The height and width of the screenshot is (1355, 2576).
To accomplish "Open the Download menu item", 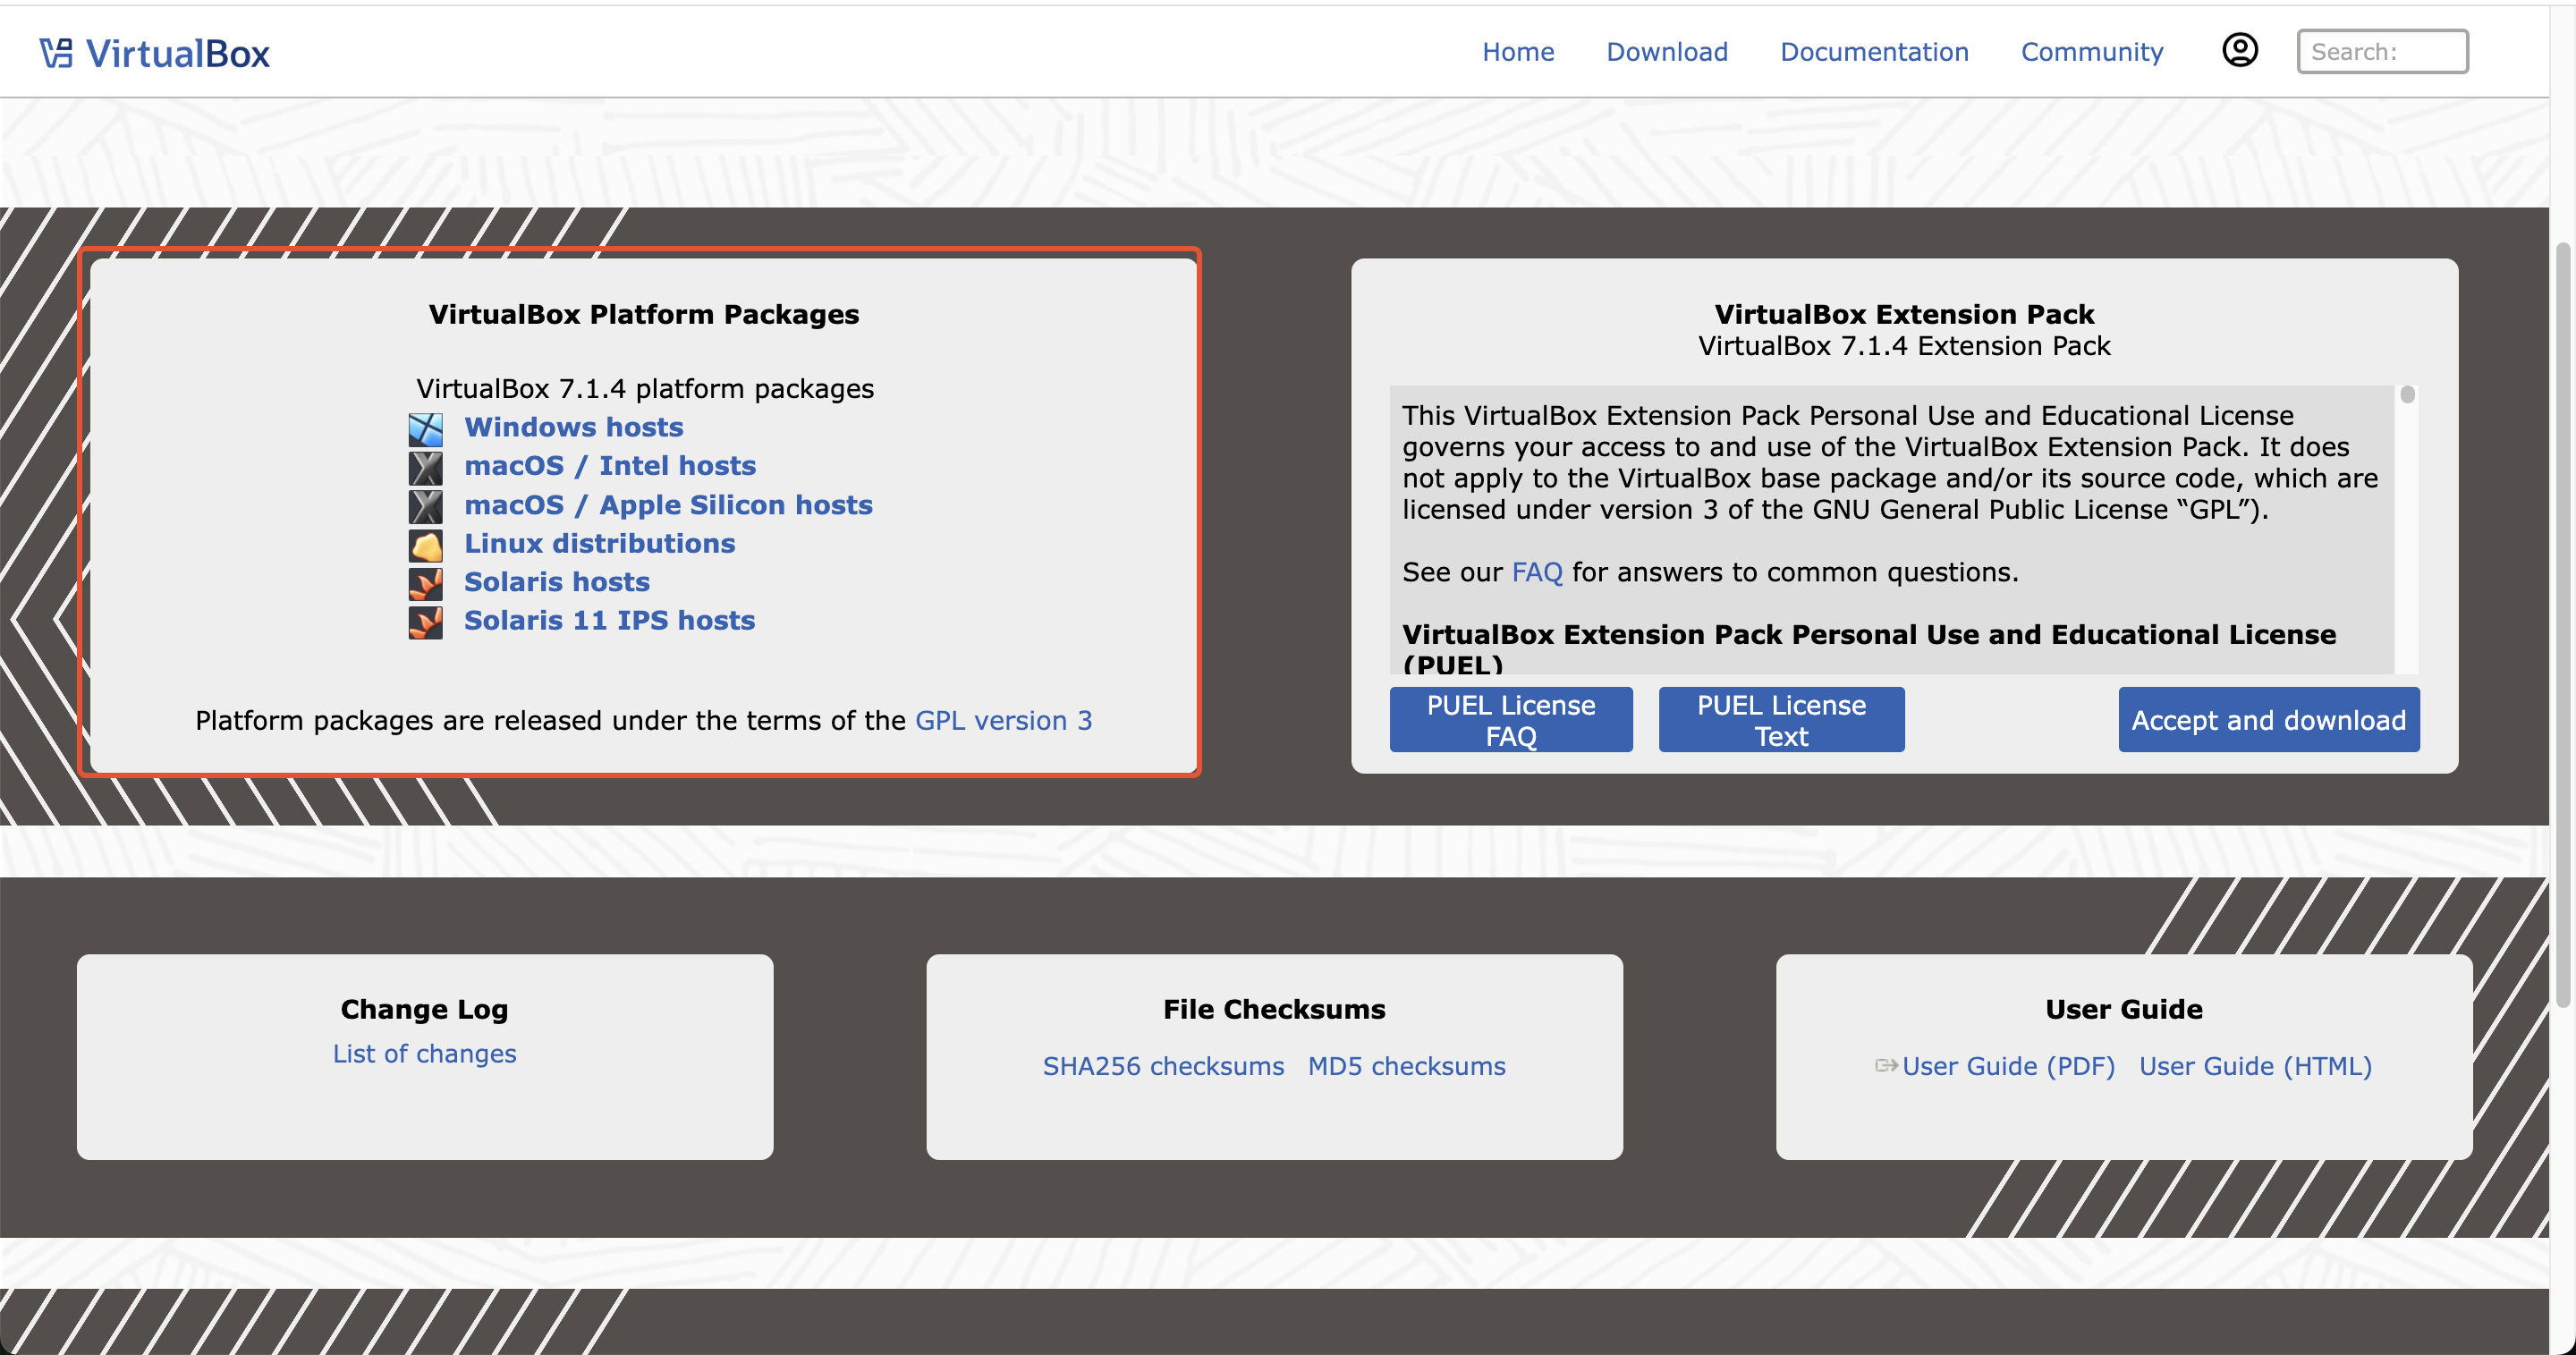I will coord(1667,52).
